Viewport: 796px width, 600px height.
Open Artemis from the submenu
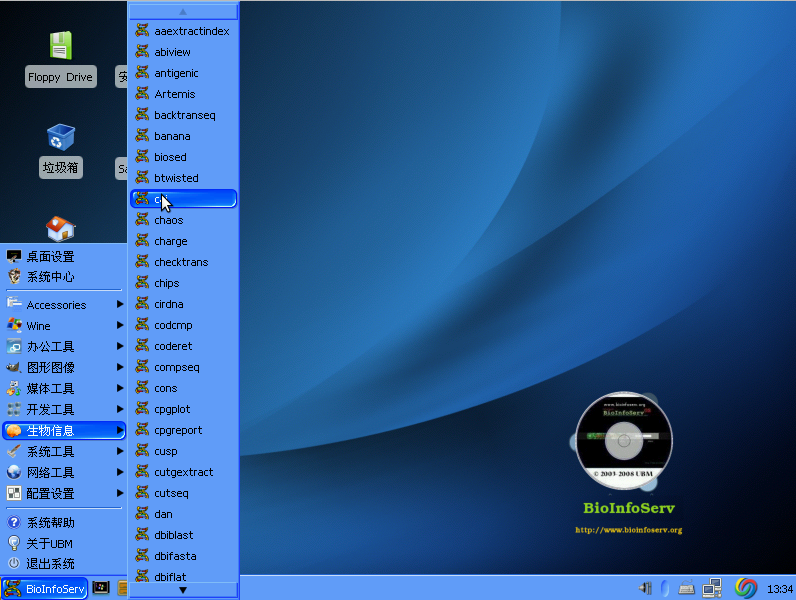(183, 94)
